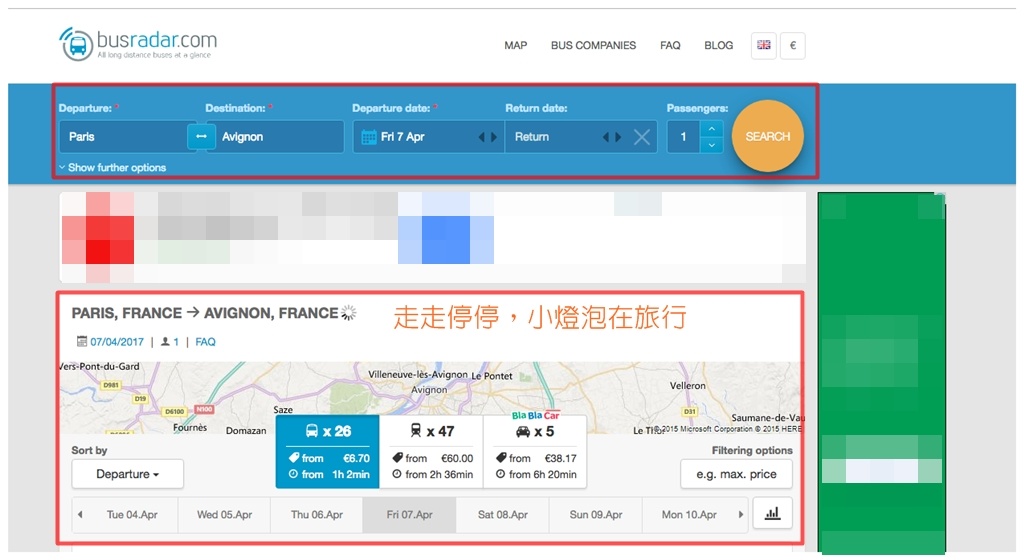Open the BLOG page
The width and height of the screenshot is (1024, 560).
718,45
